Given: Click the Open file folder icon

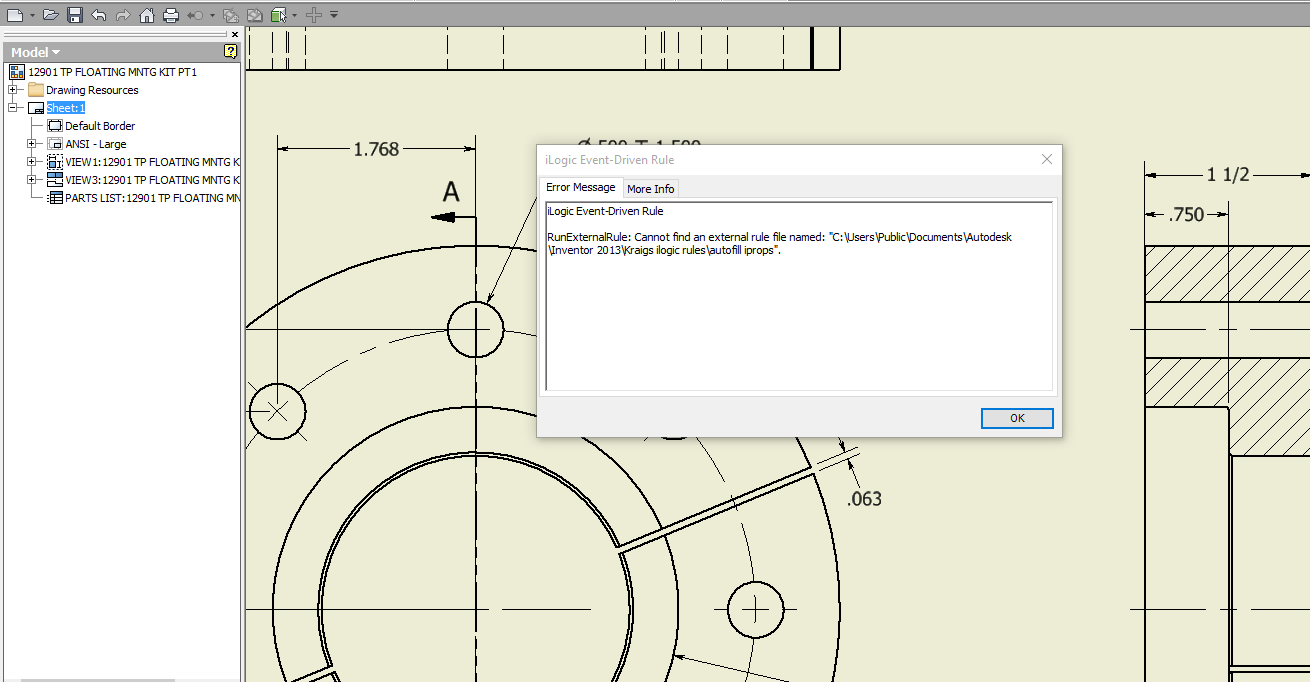Looking at the screenshot, I should [x=50, y=15].
